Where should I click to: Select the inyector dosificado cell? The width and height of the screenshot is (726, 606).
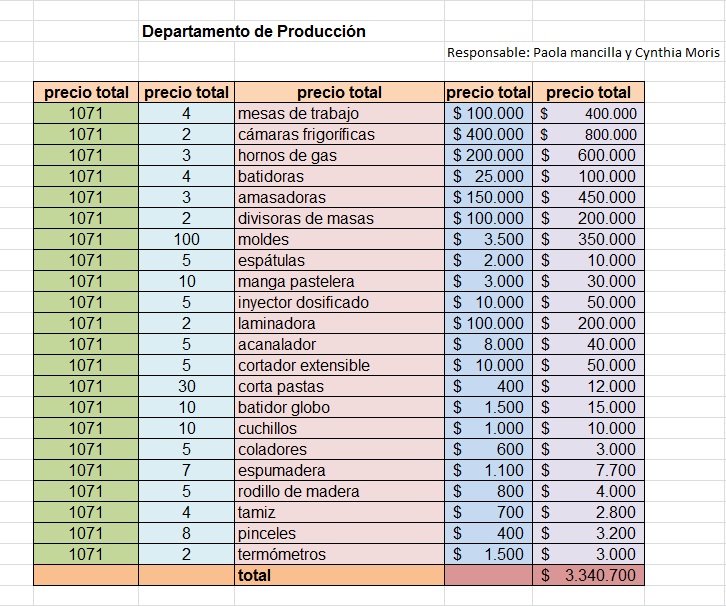pos(339,302)
